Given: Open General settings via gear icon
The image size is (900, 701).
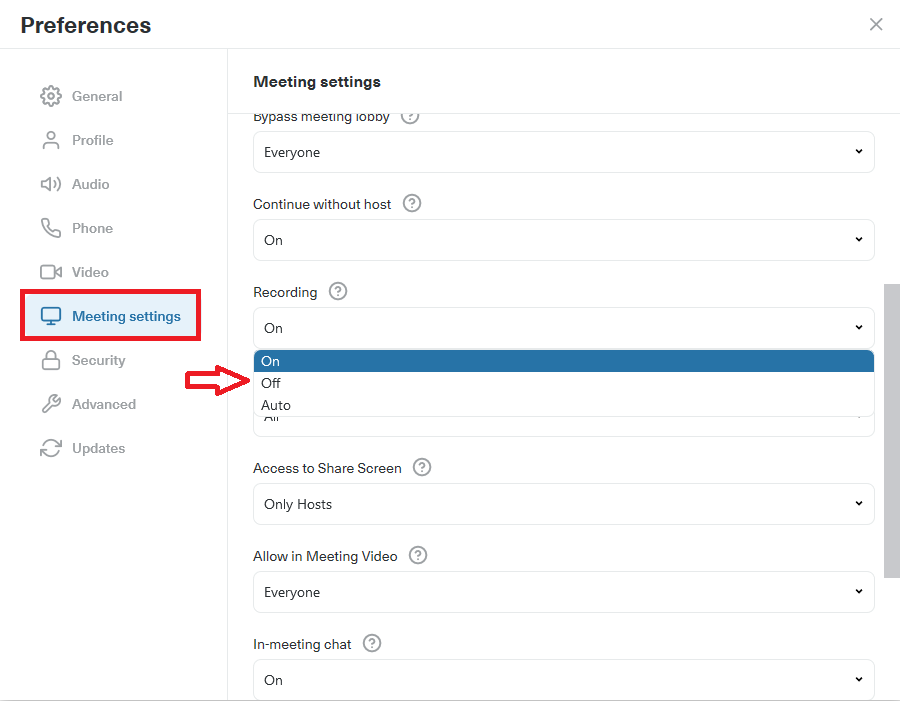Looking at the screenshot, I should coord(50,96).
